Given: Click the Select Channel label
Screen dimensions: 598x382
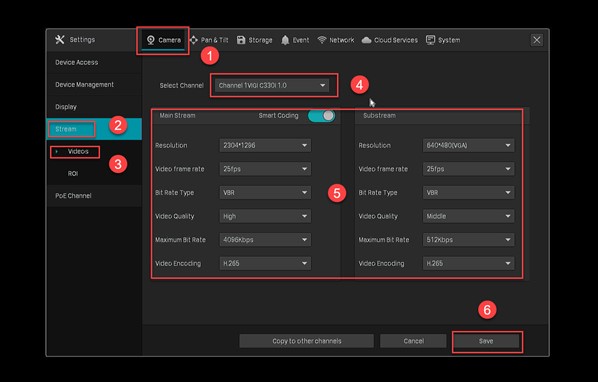Looking at the screenshot, I should click(182, 85).
